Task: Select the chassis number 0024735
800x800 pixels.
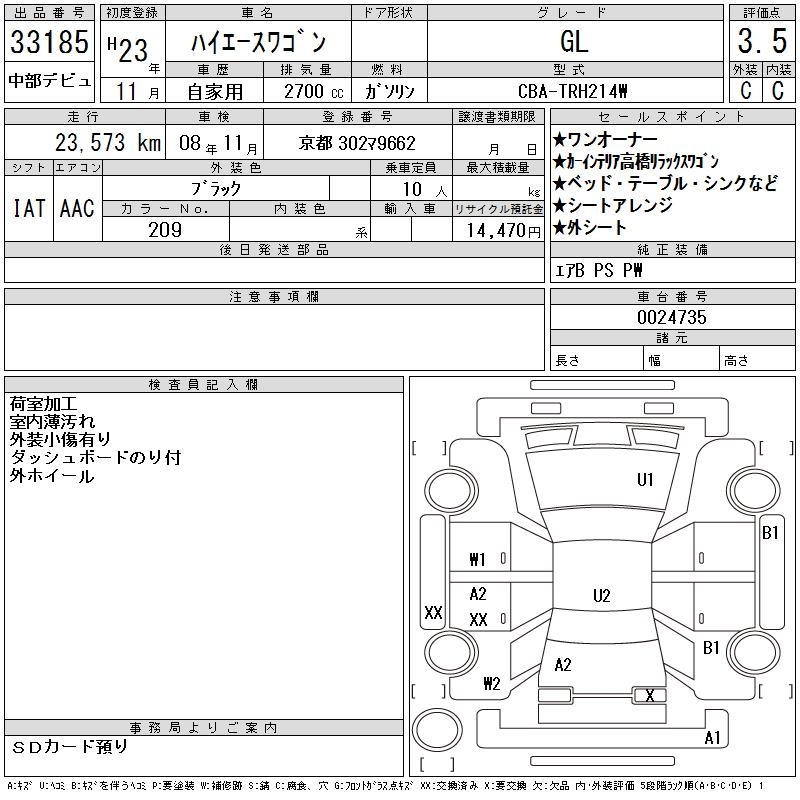Action: click(672, 317)
